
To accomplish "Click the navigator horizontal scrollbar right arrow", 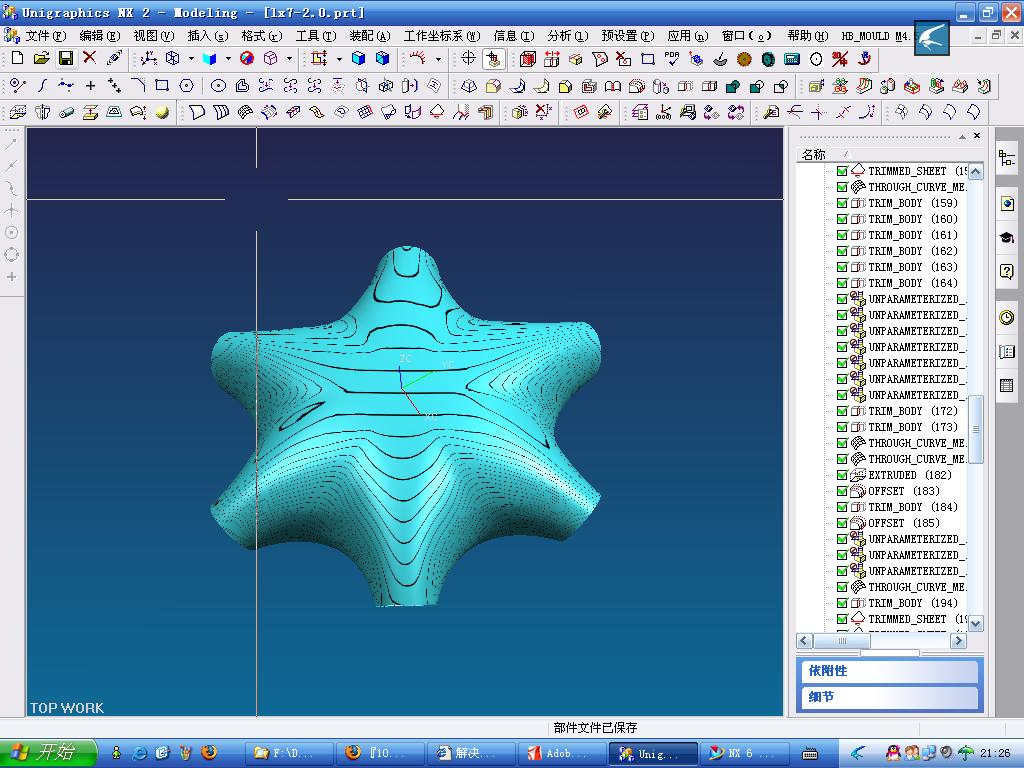I will pos(958,641).
